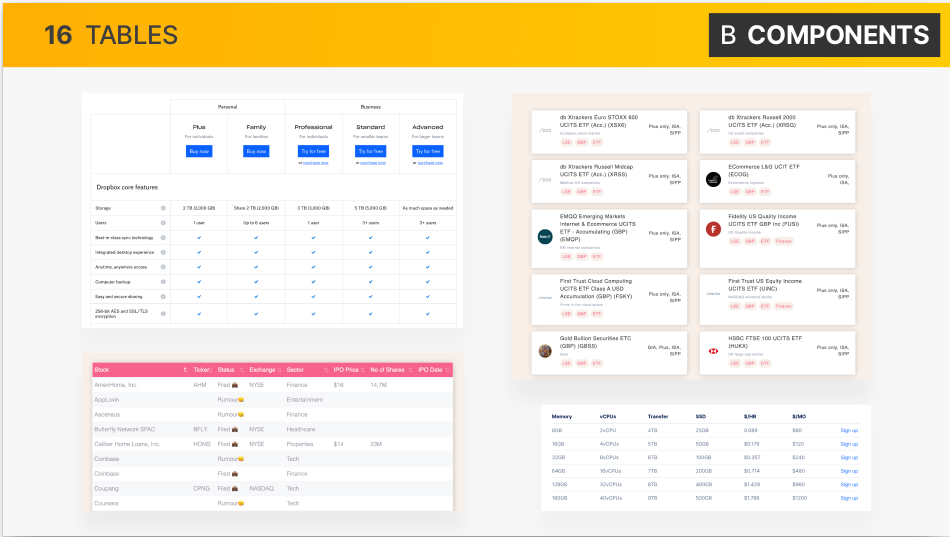Click Finance tag on First Trust US Equity card

coord(783,306)
